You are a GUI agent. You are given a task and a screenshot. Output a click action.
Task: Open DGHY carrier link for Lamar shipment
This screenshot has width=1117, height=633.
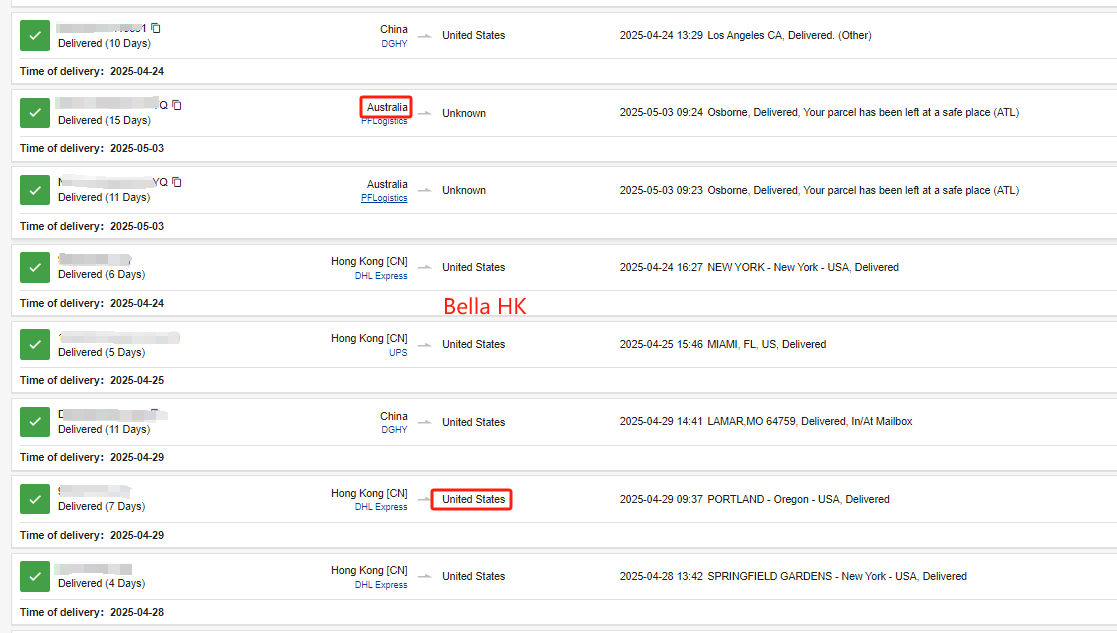pyautogui.click(x=394, y=430)
